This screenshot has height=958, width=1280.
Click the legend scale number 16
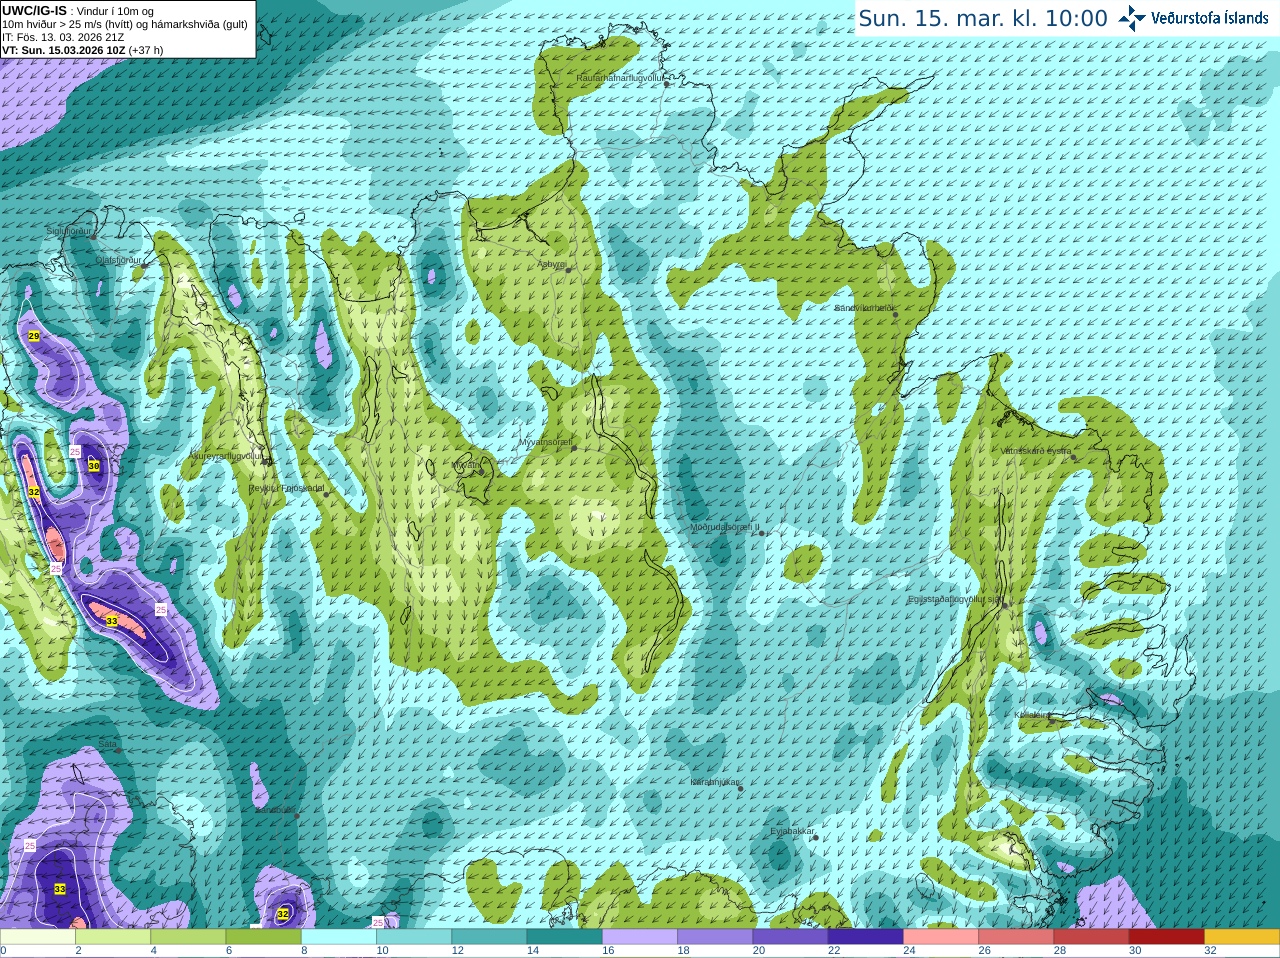pyautogui.click(x=608, y=951)
